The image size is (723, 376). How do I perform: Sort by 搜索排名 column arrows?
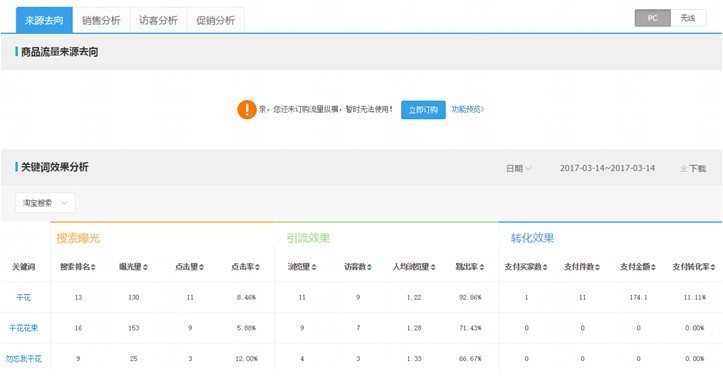click(93, 267)
